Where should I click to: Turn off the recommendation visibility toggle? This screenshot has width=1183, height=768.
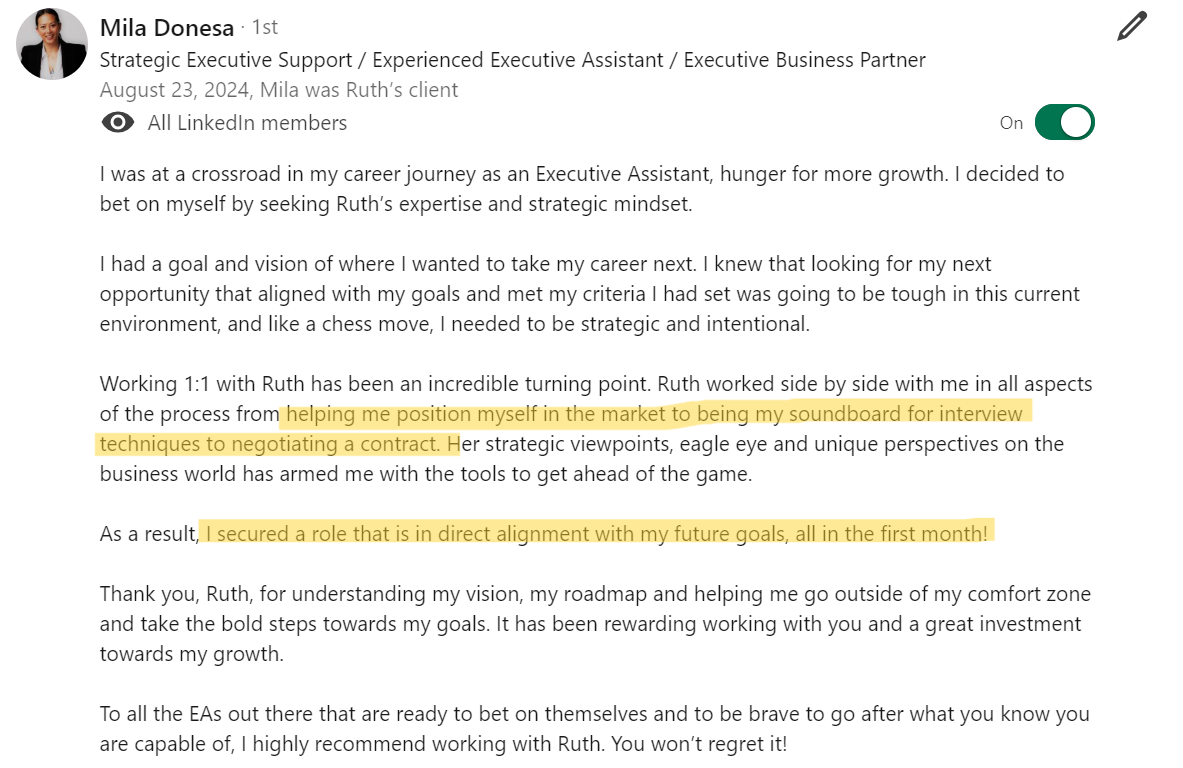(1065, 122)
